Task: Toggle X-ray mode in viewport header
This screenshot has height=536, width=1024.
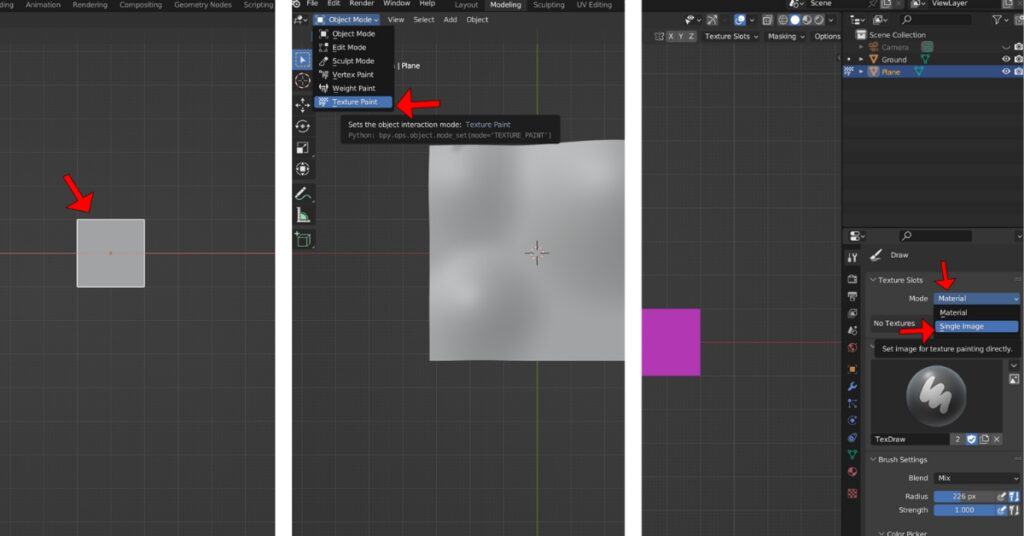Action: pyautogui.click(x=767, y=20)
